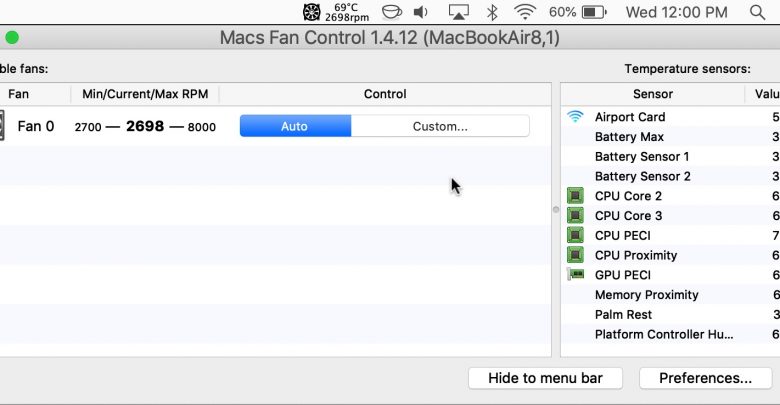Select Auto fan control mode
780x405 pixels.
(x=295, y=126)
